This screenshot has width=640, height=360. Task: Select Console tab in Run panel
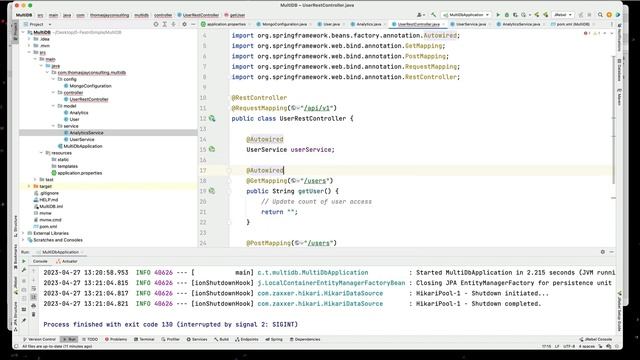click(x=40, y=261)
